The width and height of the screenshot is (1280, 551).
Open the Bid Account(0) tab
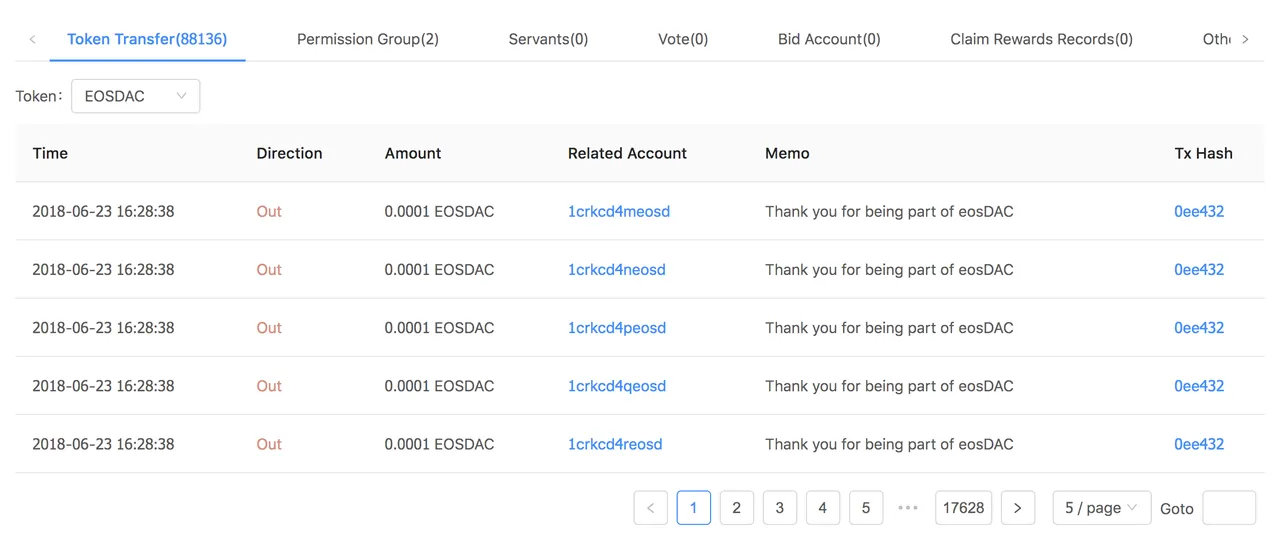click(829, 39)
